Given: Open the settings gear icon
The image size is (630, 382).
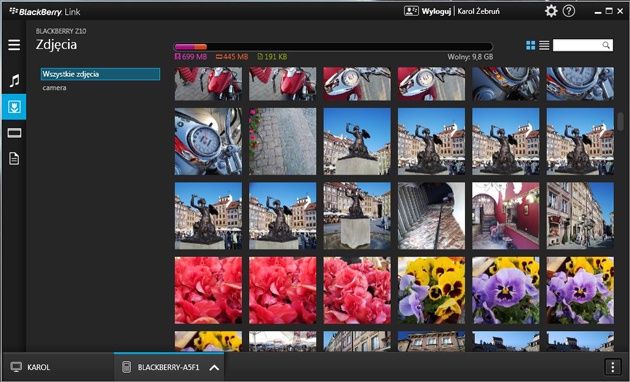Looking at the screenshot, I should 551,11.
